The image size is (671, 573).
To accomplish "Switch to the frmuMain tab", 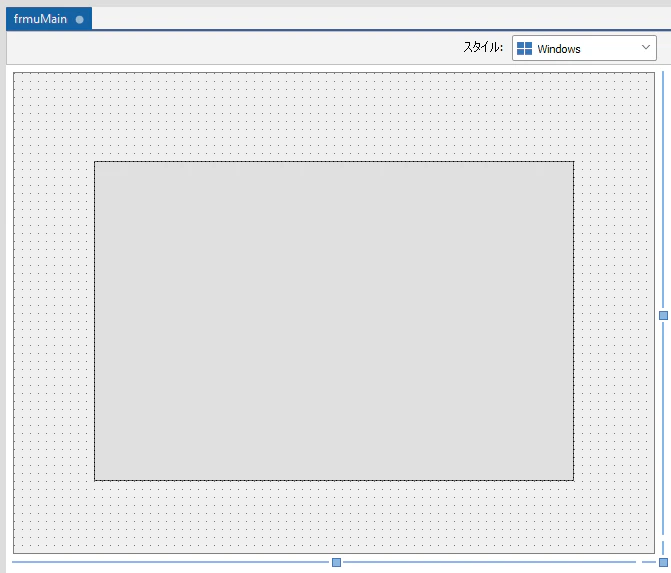I will coord(49,19).
